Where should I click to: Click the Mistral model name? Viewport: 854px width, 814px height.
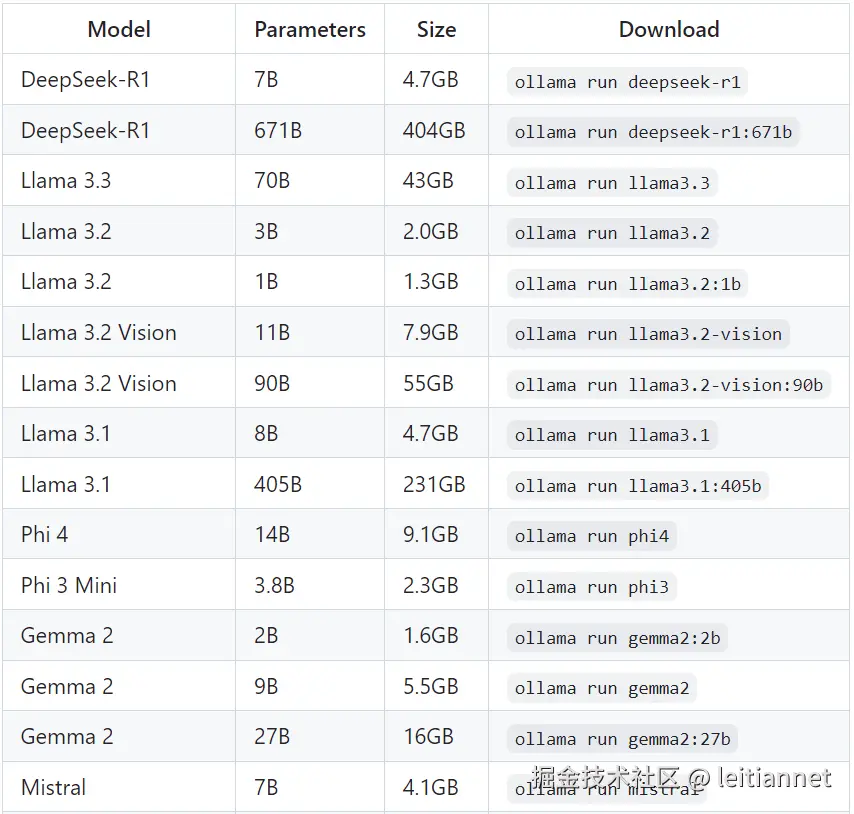pyautogui.click(x=54, y=787)
